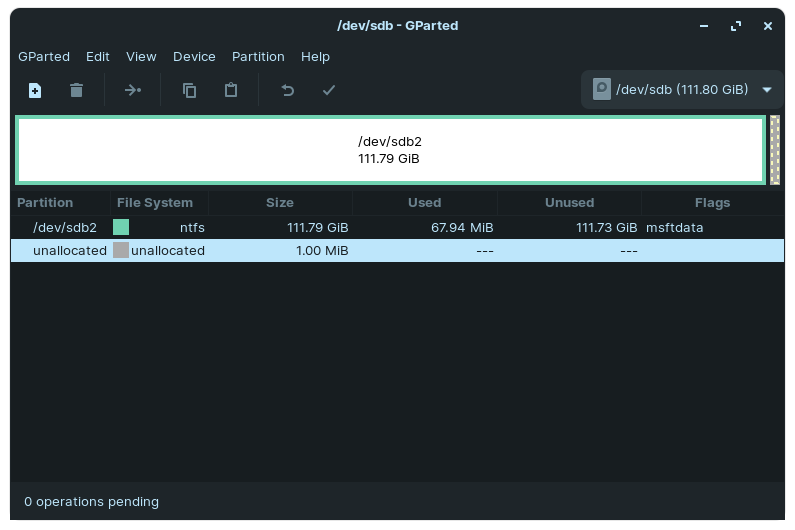Select the /dev/sdb2 row name
795x530 pixels.
point(65,228)
